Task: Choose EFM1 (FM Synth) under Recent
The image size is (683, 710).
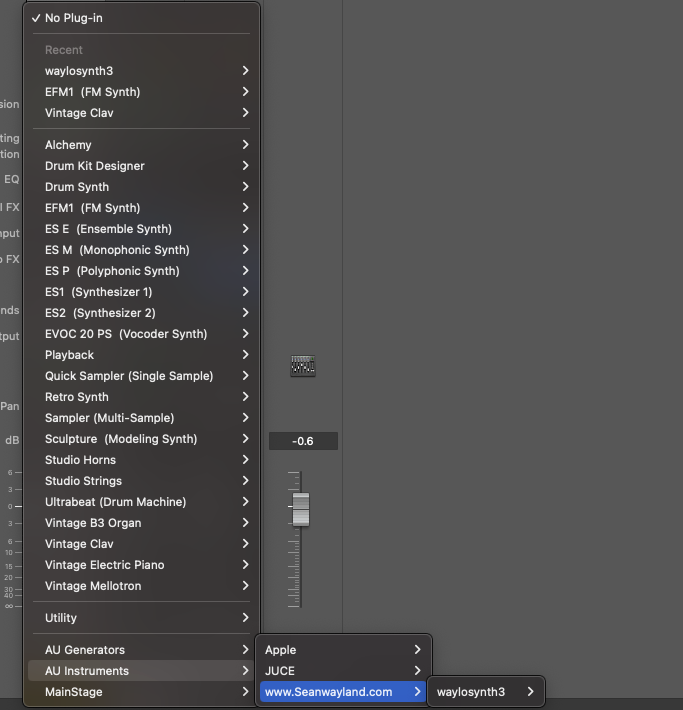Action: point(141,92)
